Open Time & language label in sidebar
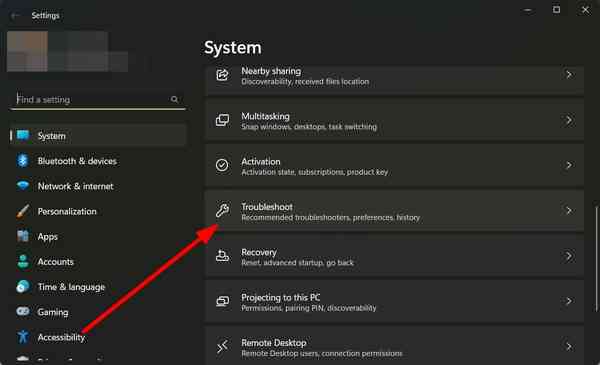600x365 pixels. 71,287
